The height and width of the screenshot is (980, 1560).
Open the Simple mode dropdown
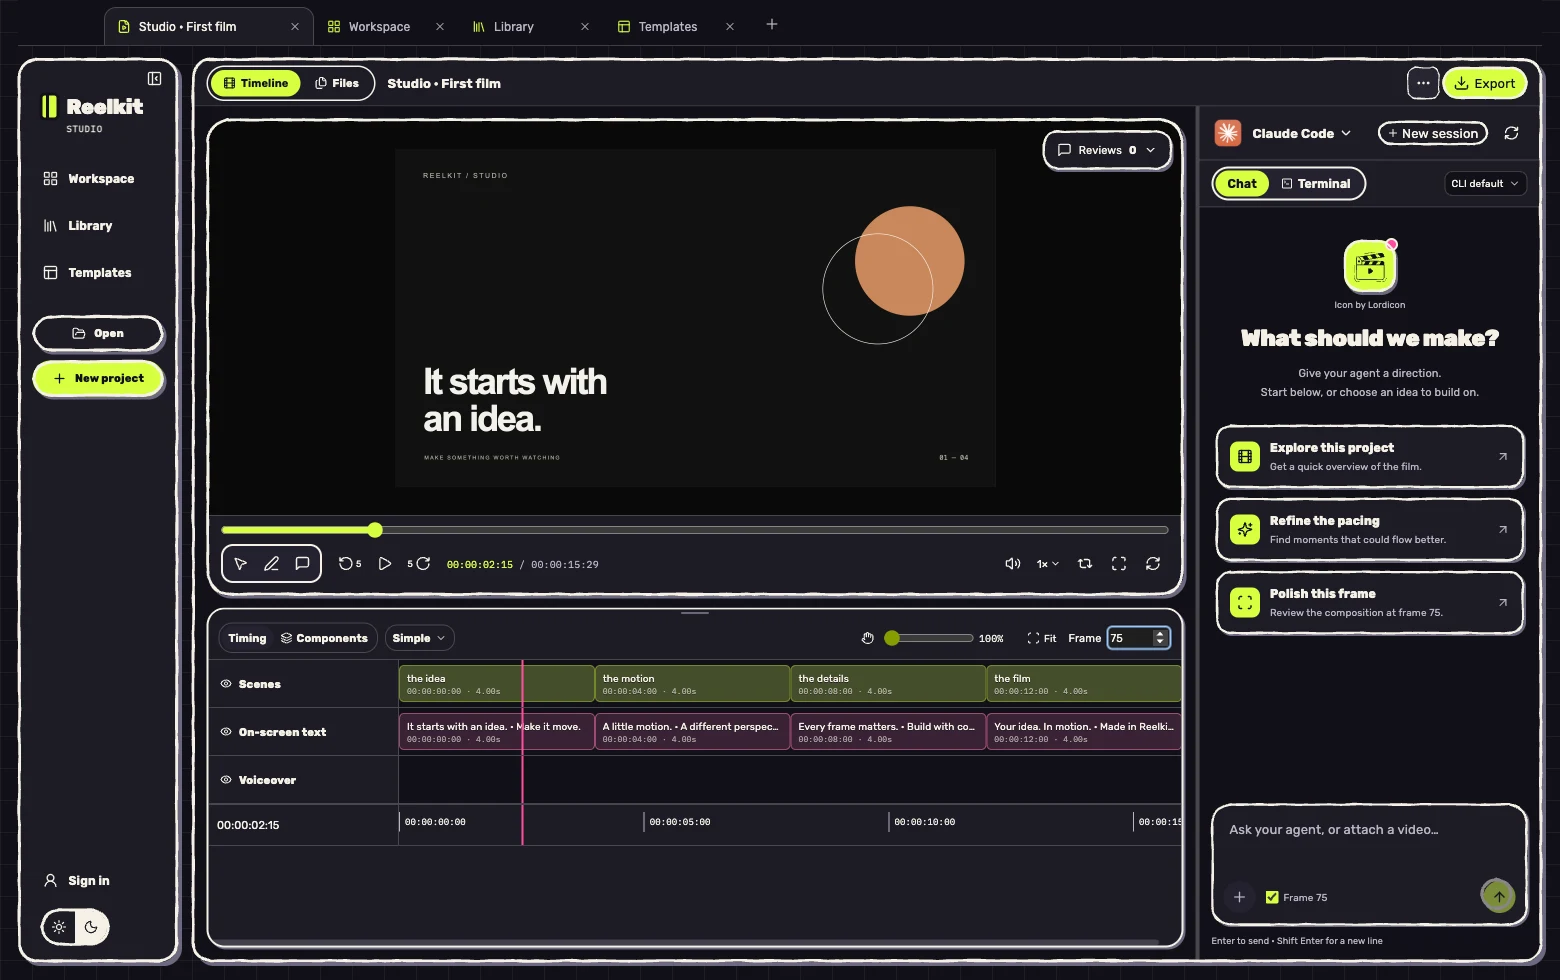[x=419, y=638]
